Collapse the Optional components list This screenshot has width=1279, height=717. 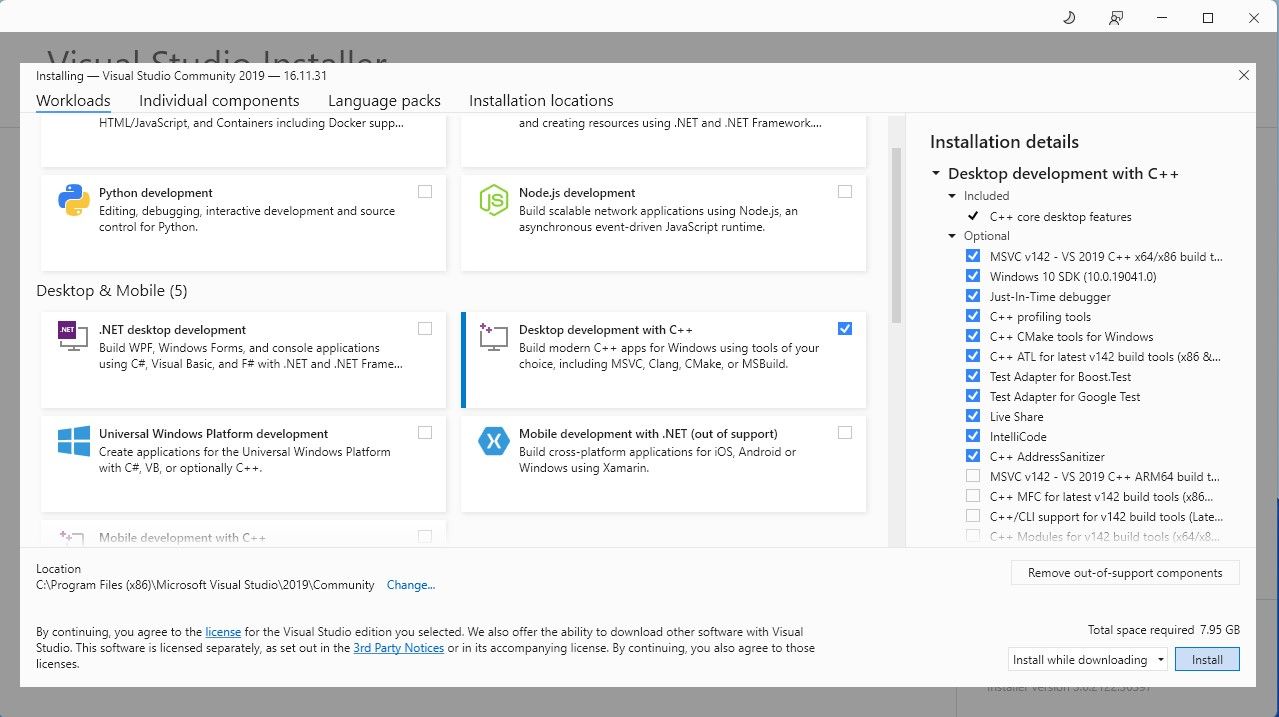(951, 236)
